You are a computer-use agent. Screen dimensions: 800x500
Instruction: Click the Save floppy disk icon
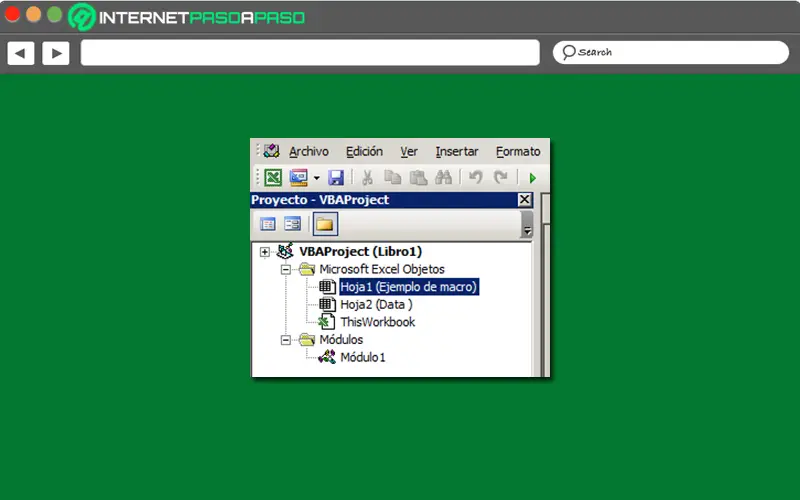[336, 178]
